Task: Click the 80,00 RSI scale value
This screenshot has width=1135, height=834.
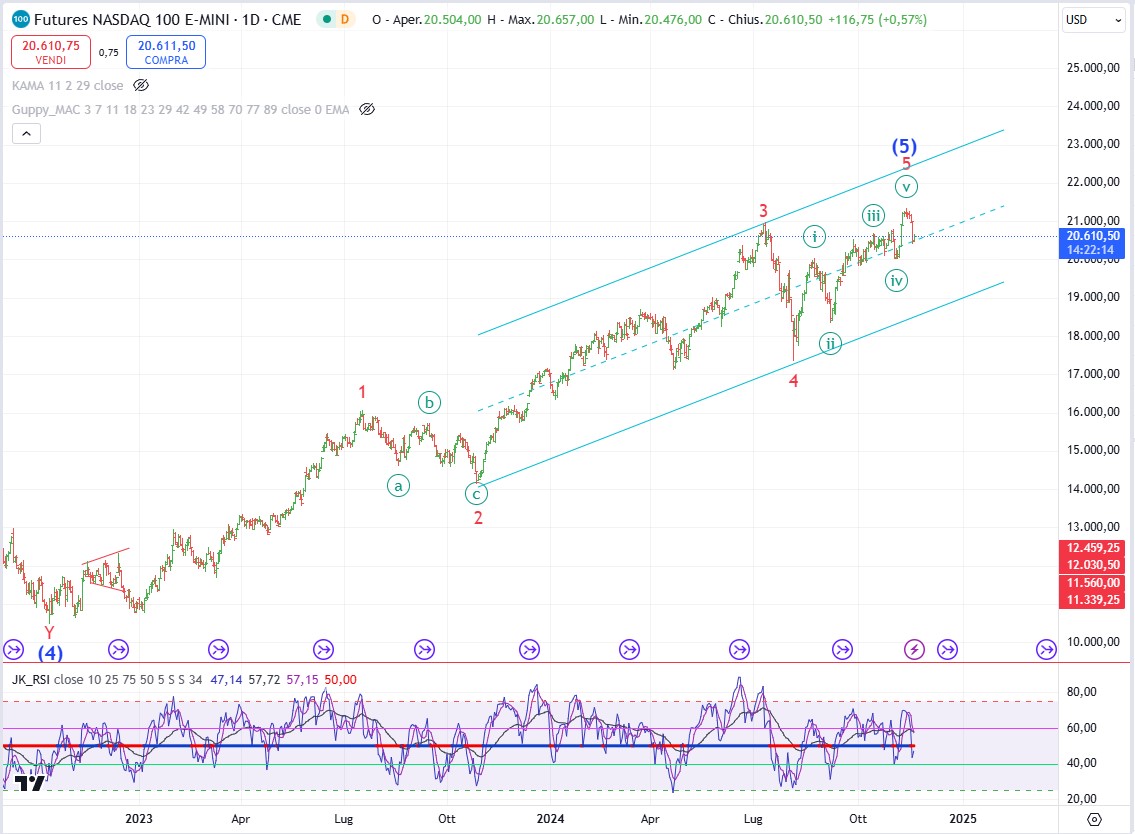Action: tap(1081, 691)
